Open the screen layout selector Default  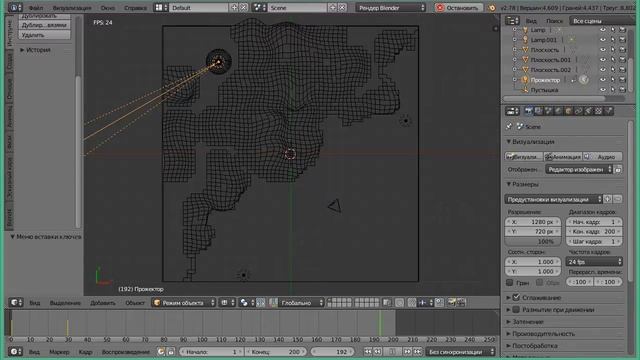199,8
